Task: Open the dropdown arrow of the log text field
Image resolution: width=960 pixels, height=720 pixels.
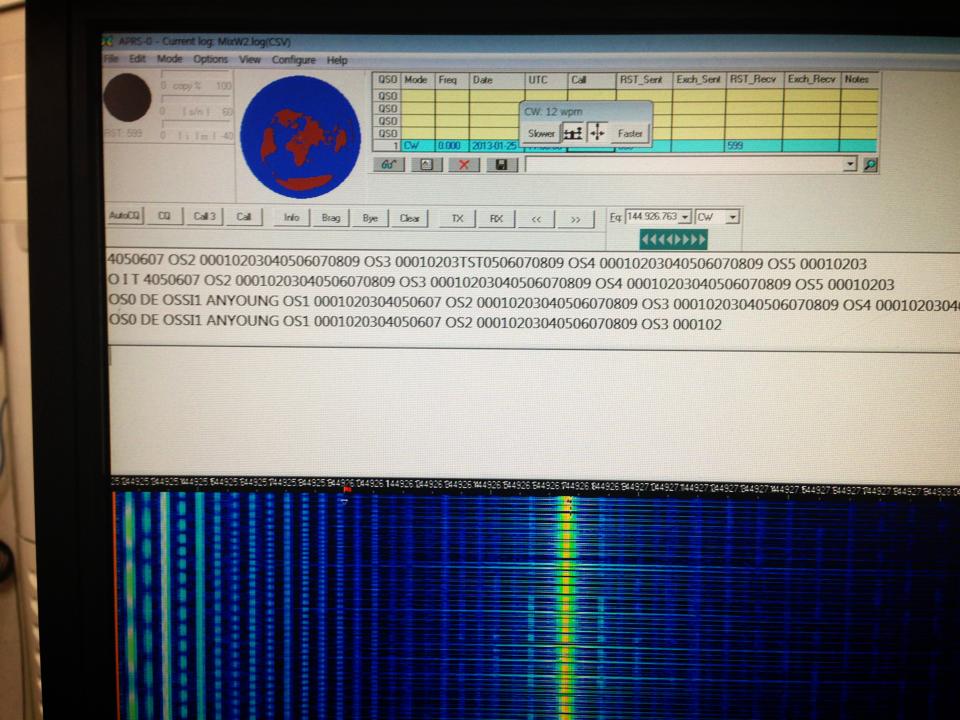Action: coord(850,164)
